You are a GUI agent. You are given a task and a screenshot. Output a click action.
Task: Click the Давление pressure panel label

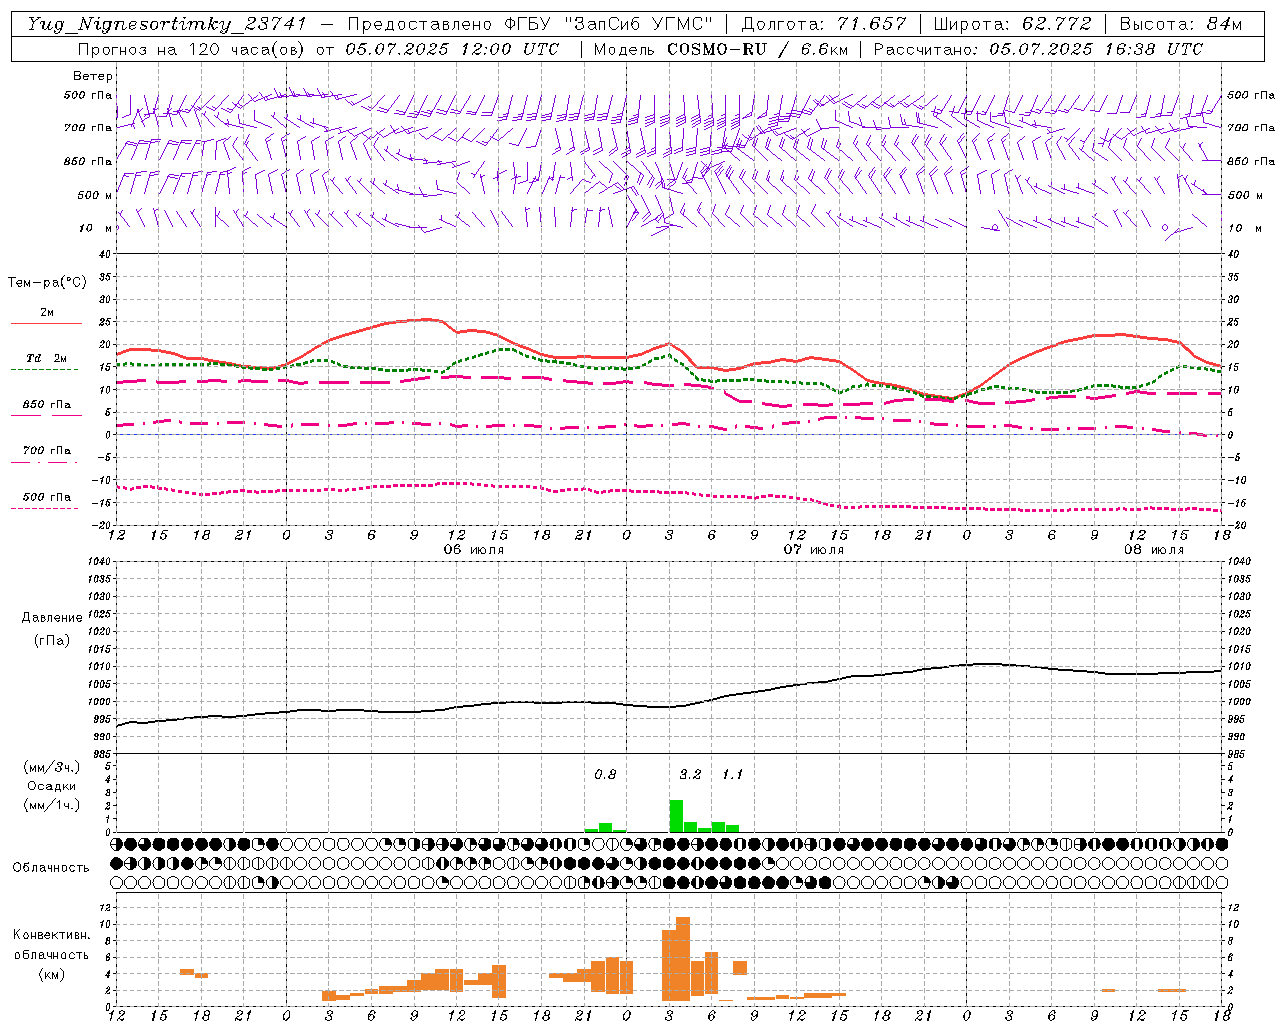(52, 618)
